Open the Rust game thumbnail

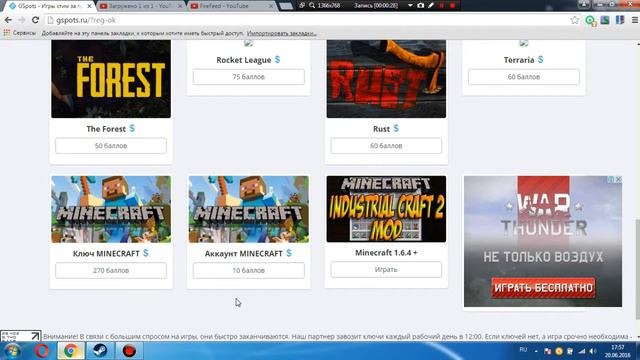tap(386, 79)
